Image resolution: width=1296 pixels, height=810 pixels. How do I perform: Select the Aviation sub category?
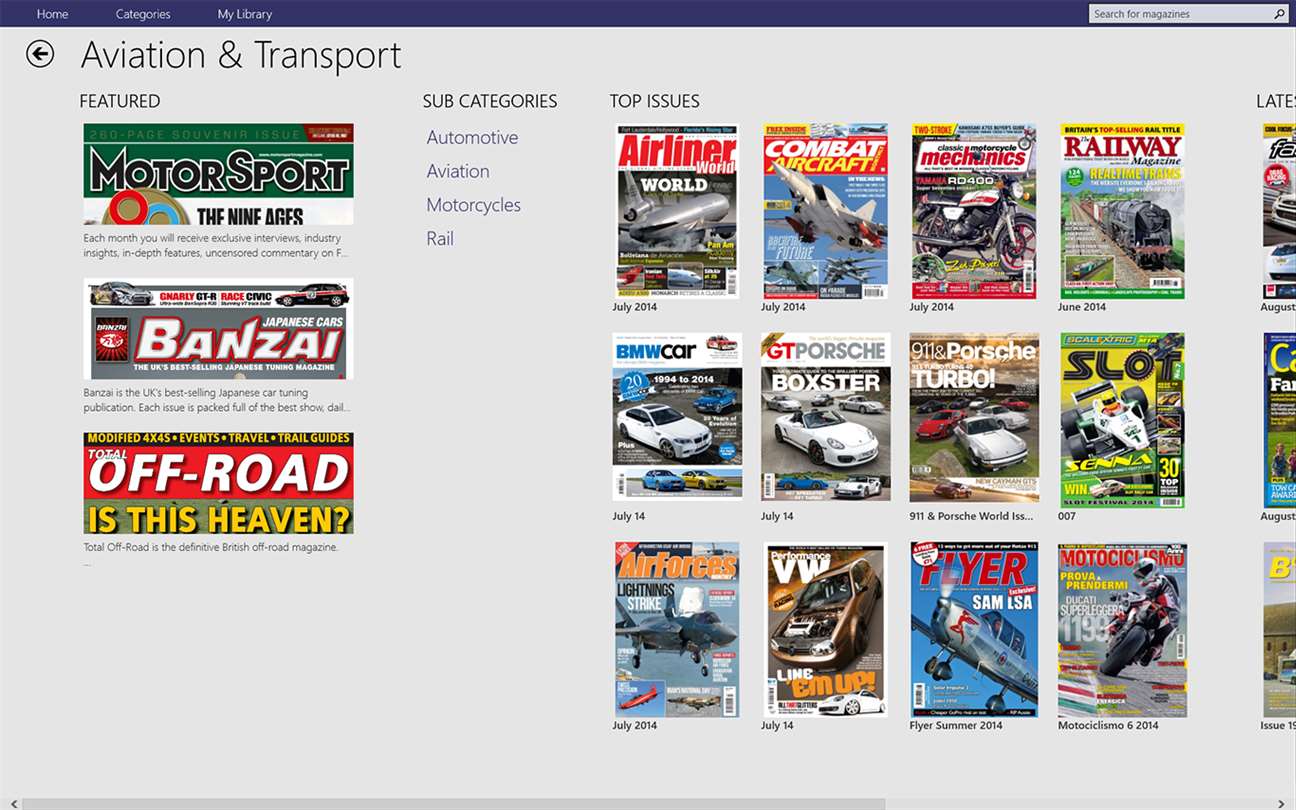click(x=458, y=171)
